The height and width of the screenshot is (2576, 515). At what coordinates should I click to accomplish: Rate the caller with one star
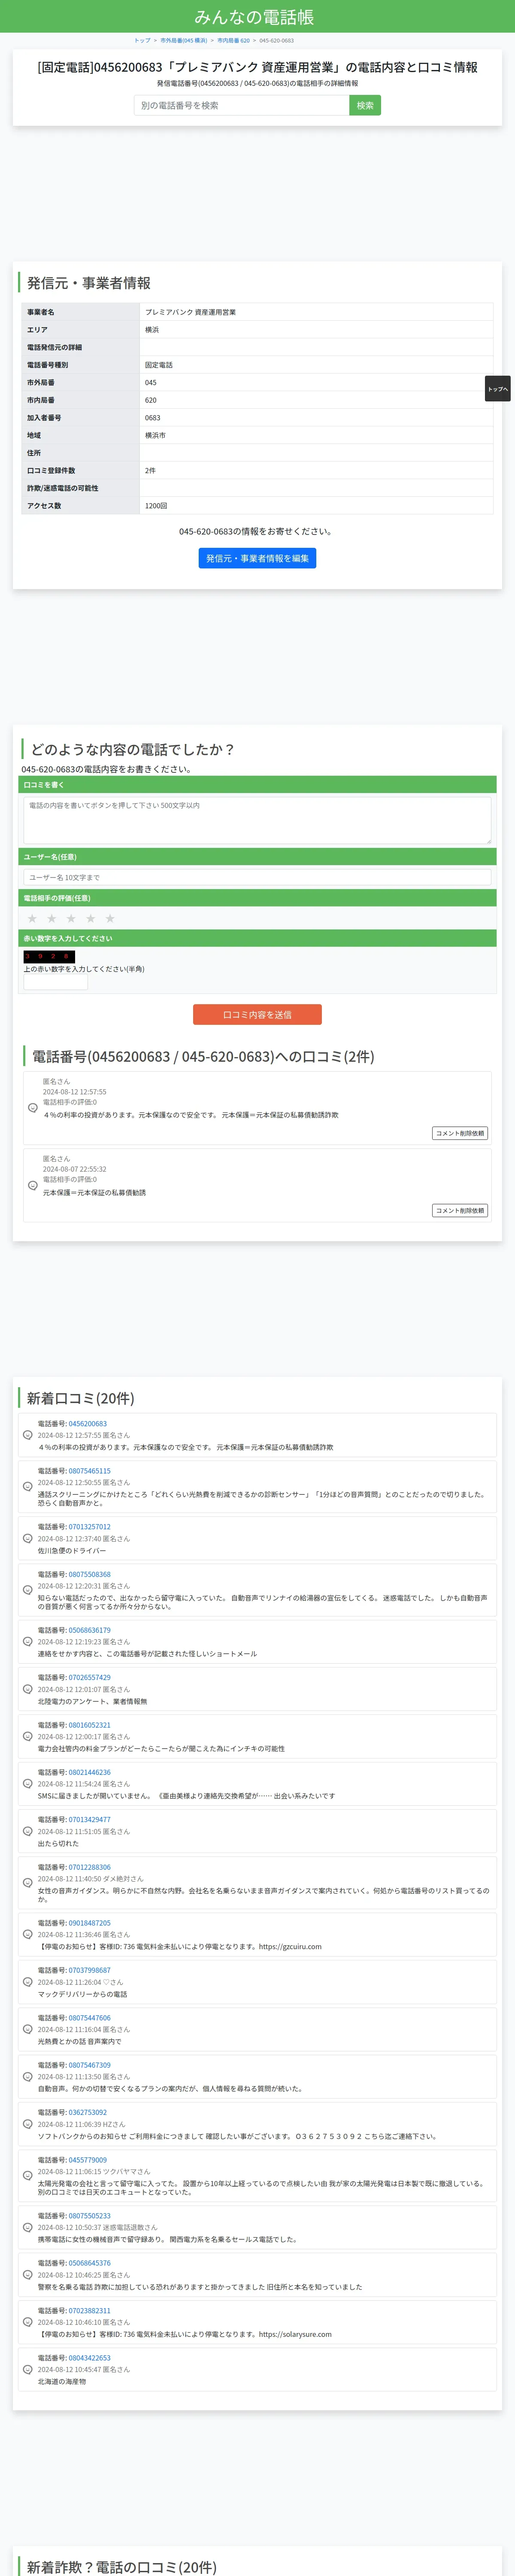[32, 918]
